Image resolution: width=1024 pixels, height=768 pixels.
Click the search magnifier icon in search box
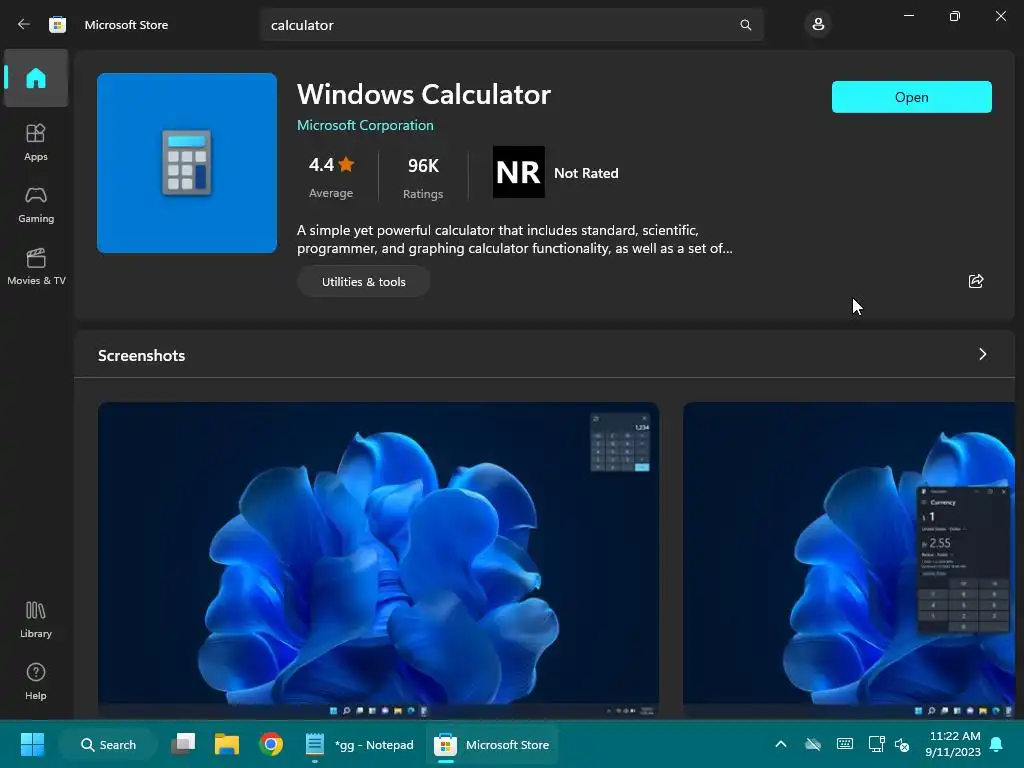745,25
